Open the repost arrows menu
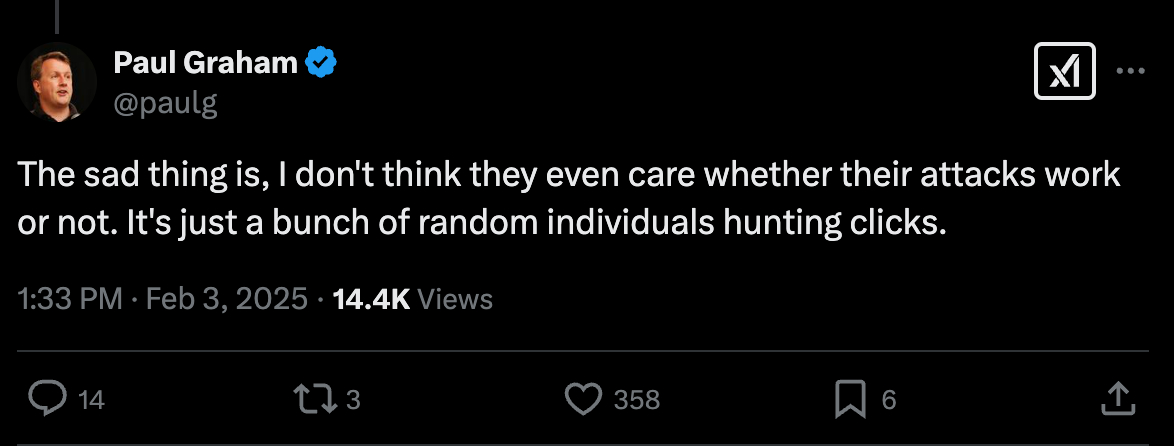 (x=312, y=400)
